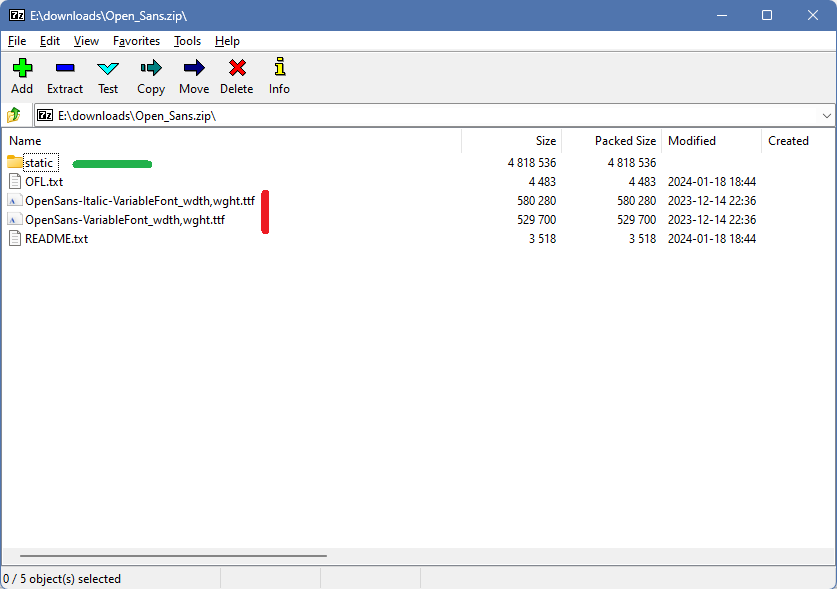Run the Test checkmark tool

pyautogui.click(x=108, y=68)
